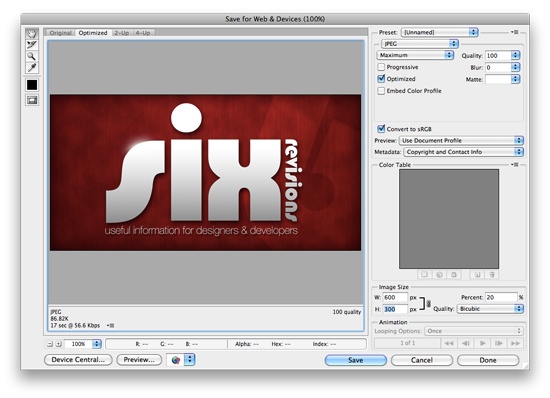Click the '100 quality' label
The height and width of the screenshot is (398, 550).
click(x=347, y=312)
